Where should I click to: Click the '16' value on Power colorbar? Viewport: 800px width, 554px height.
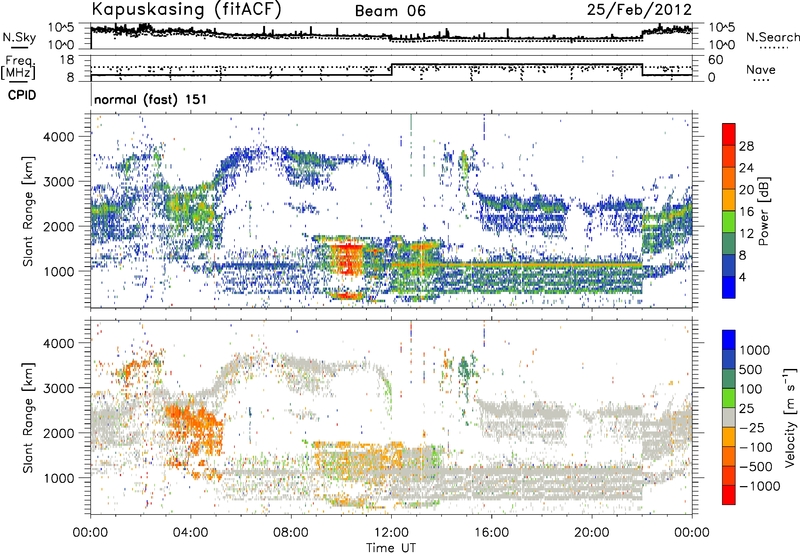(746, 212)
